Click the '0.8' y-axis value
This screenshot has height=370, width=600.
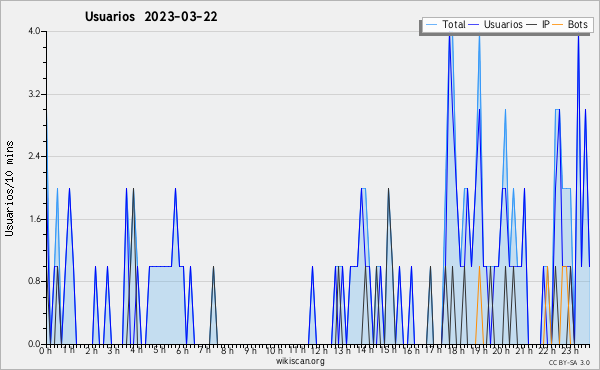coord(34,282)
